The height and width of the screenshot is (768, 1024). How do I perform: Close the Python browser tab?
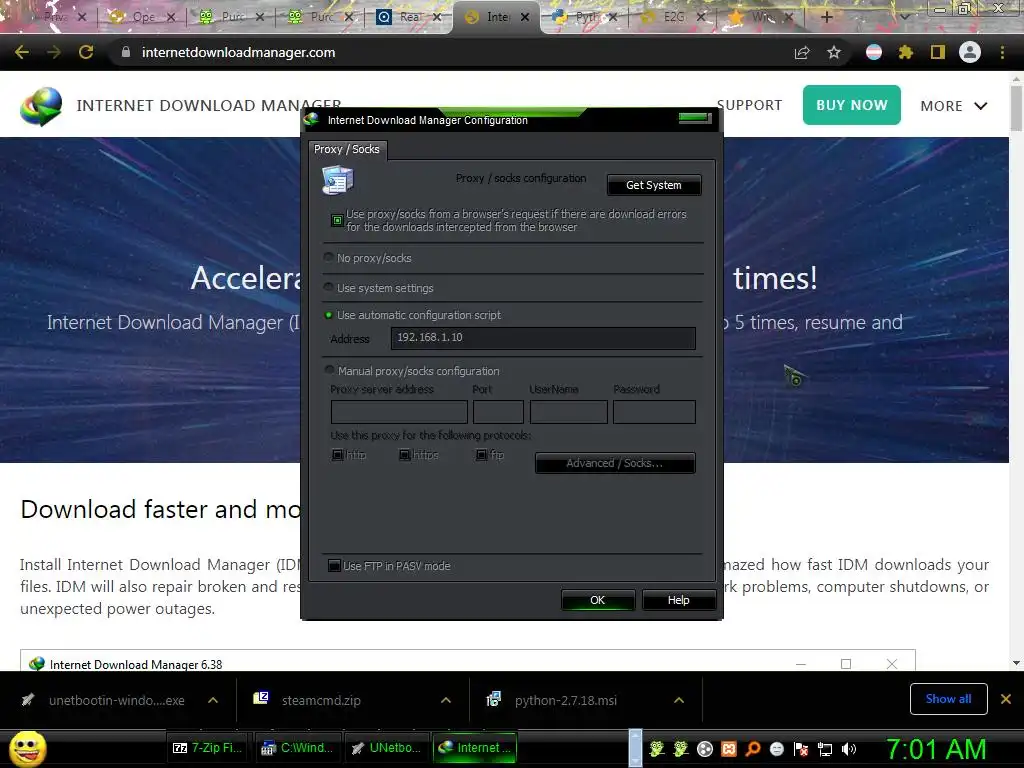tap(613, 18)
